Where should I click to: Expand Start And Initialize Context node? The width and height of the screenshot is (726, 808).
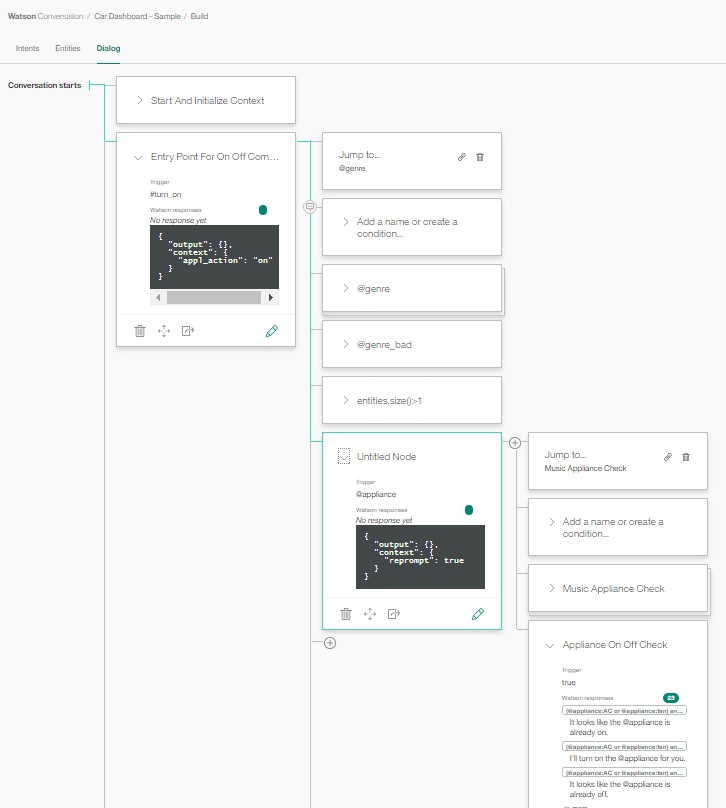point(139,101)
